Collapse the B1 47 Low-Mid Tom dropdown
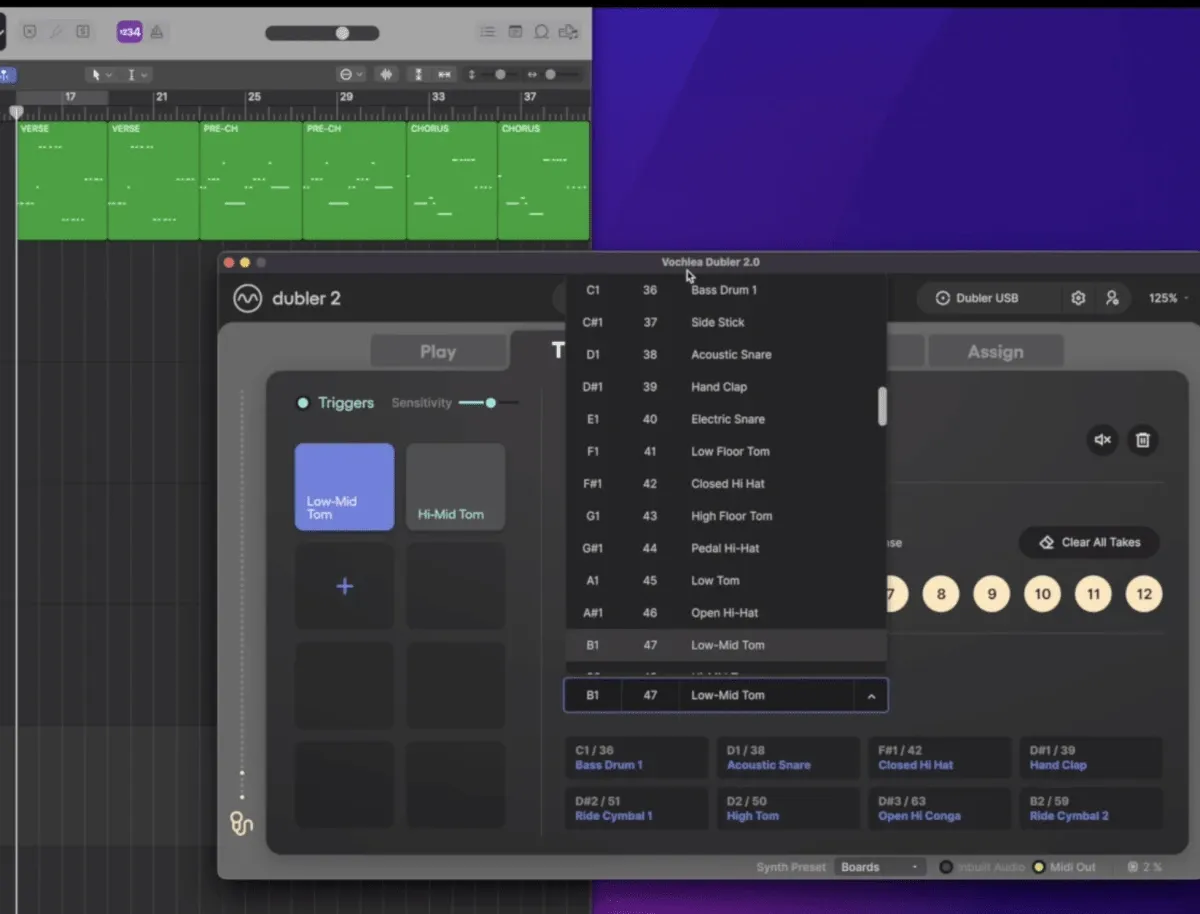 [x=871, y=696]
